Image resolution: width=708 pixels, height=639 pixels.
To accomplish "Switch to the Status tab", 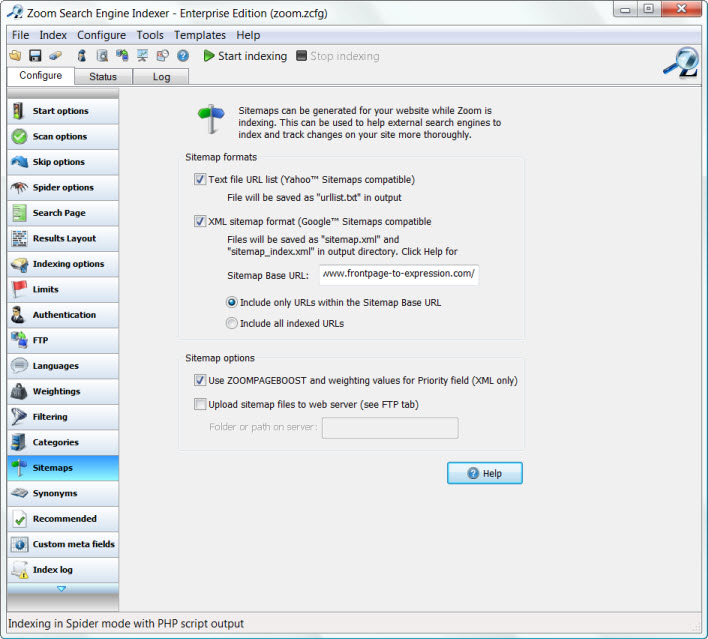I will coord(103,77).
